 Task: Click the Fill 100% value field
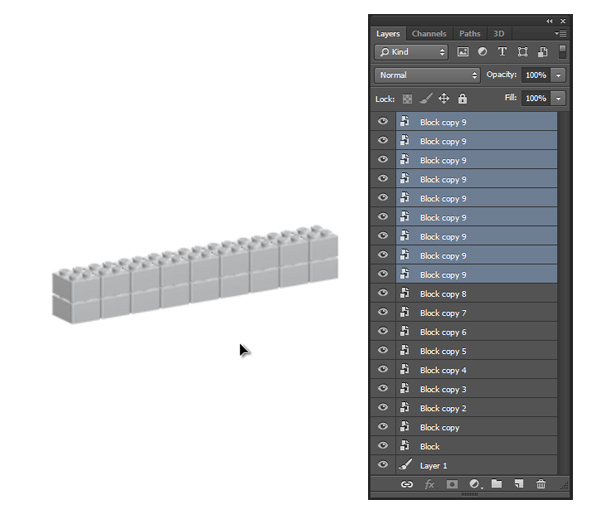(x=536, y=99)
